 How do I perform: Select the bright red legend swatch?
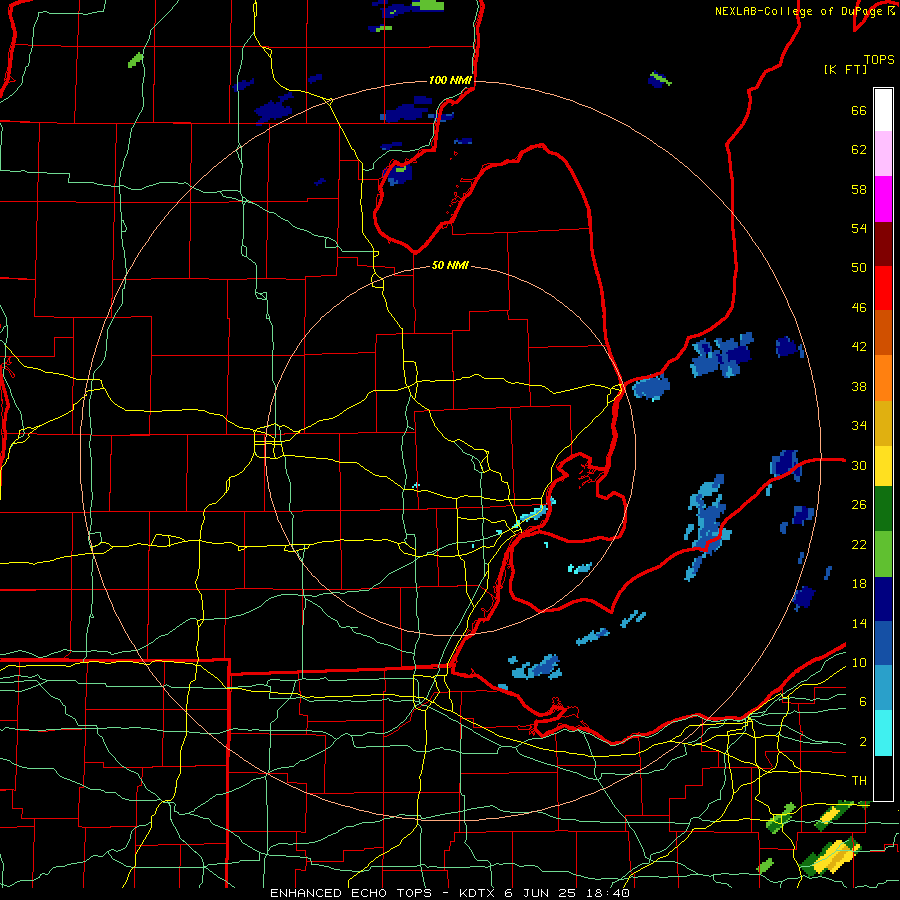click(x=883, y=288)
